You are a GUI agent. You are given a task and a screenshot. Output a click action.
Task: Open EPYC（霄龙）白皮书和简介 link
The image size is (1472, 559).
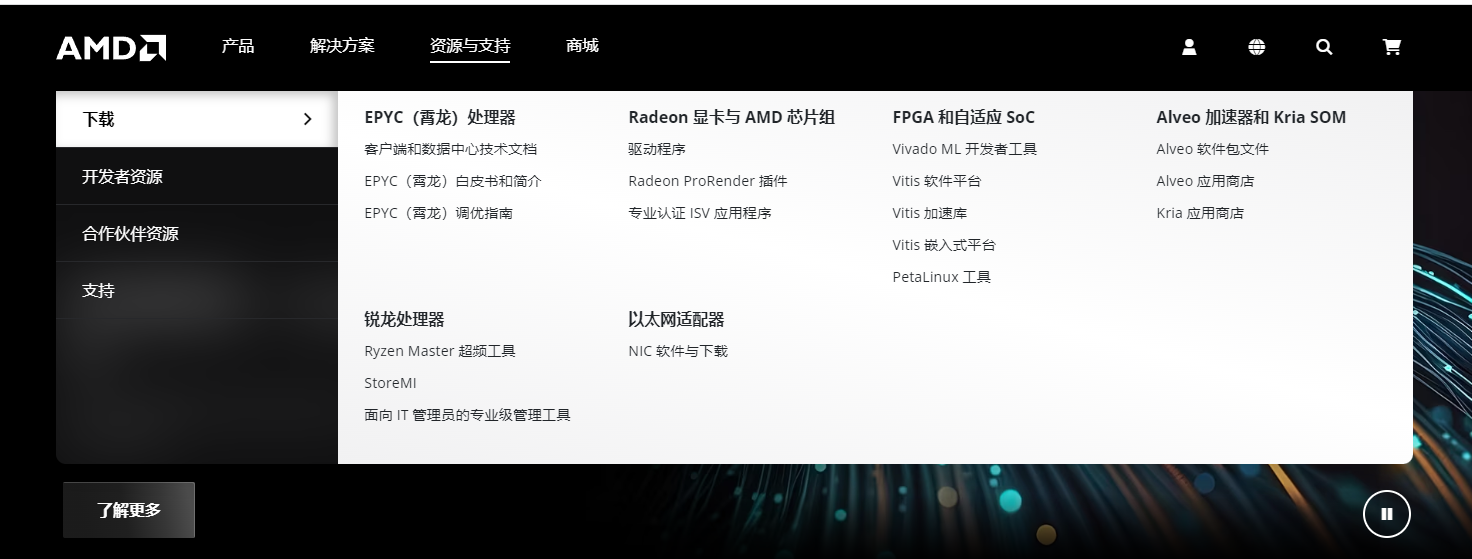pos(453,181)
